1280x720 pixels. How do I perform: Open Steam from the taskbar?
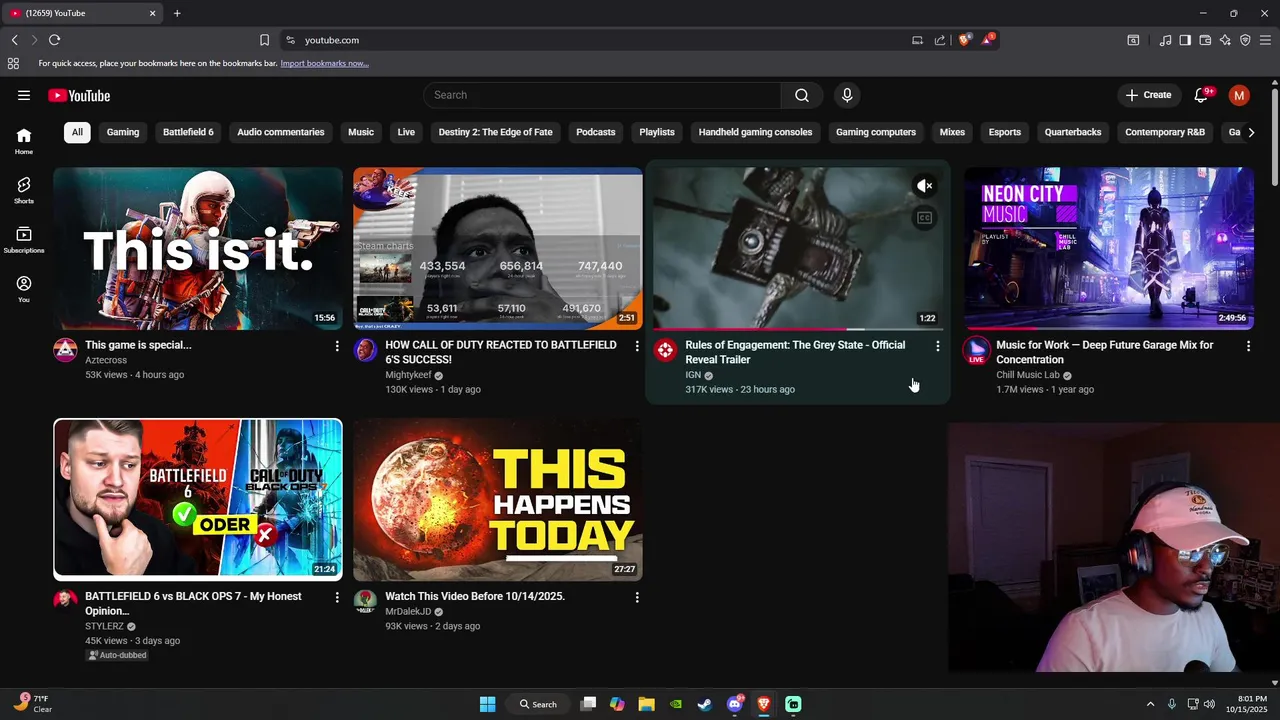pos(705,704)
